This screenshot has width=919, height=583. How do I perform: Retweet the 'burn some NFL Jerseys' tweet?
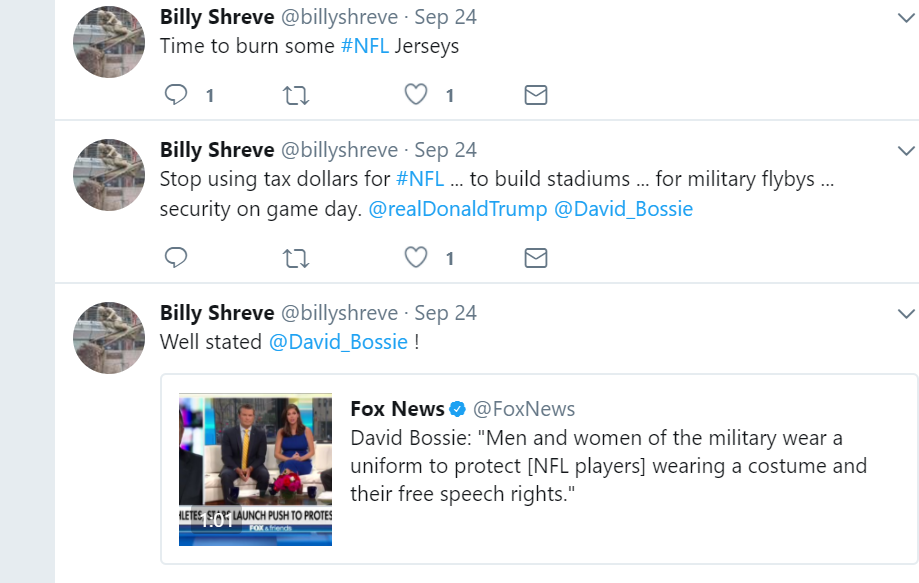pos(296,95)
